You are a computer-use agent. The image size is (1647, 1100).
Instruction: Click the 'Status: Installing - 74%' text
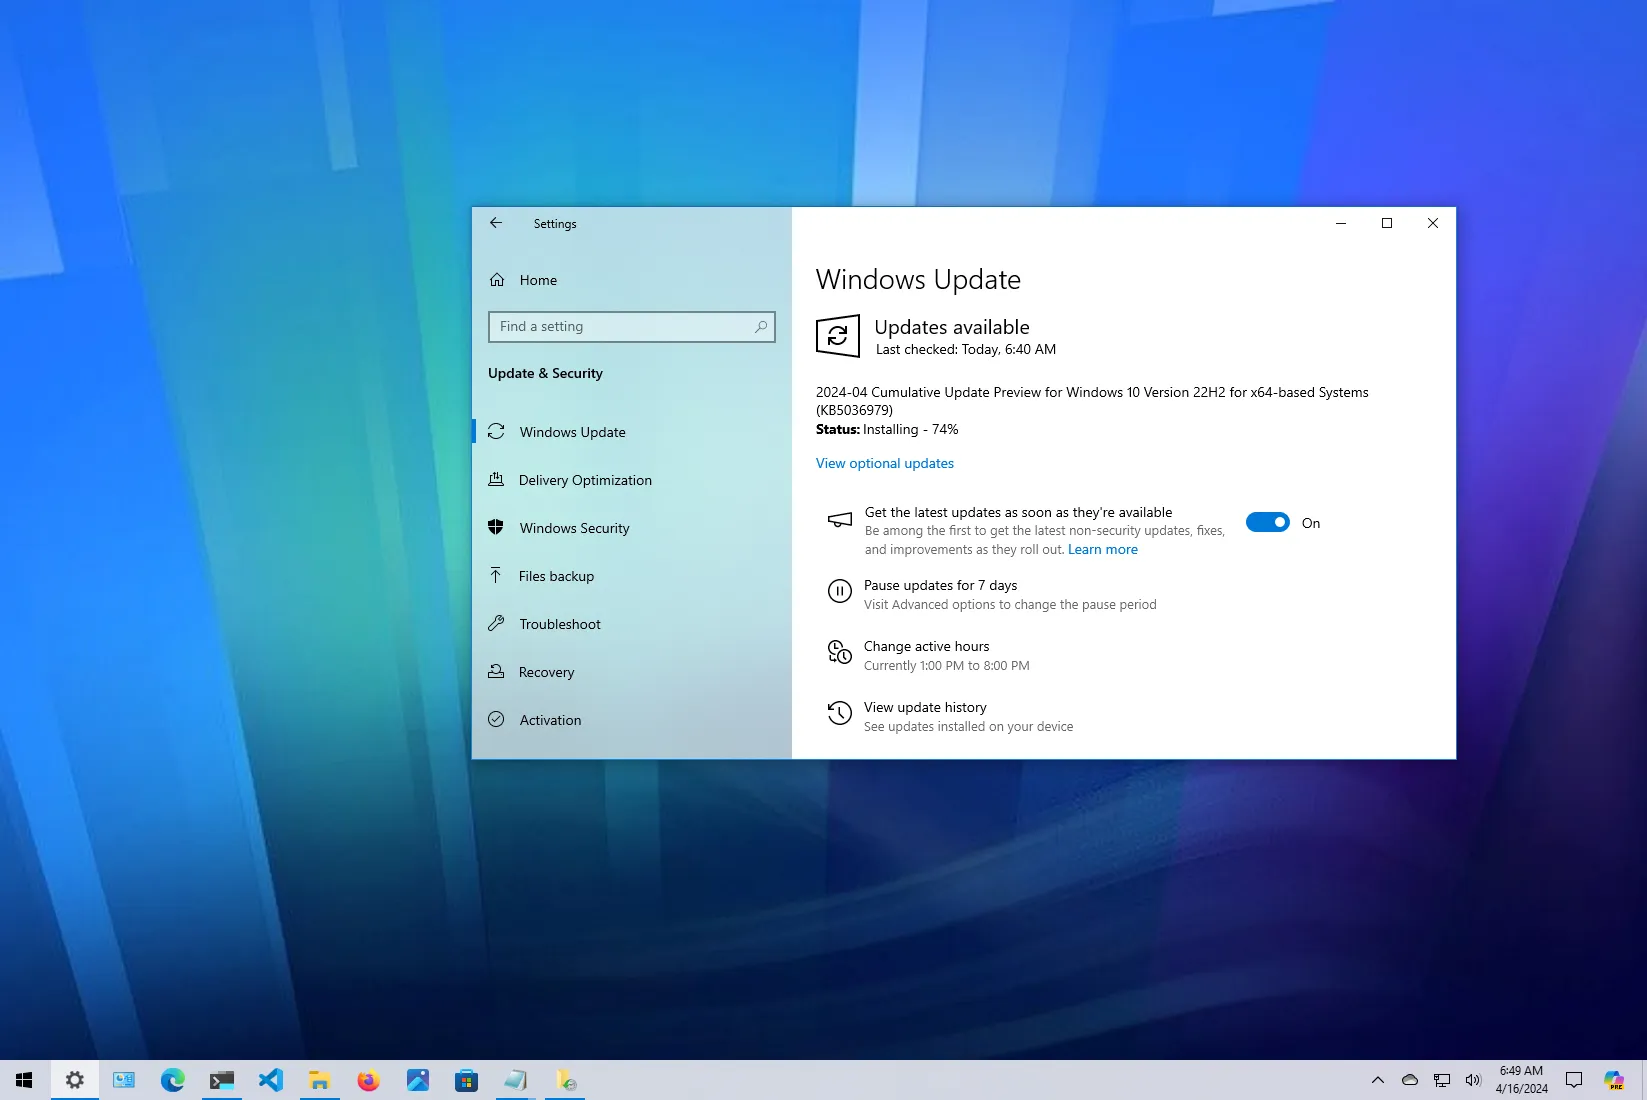coord(887,429)
